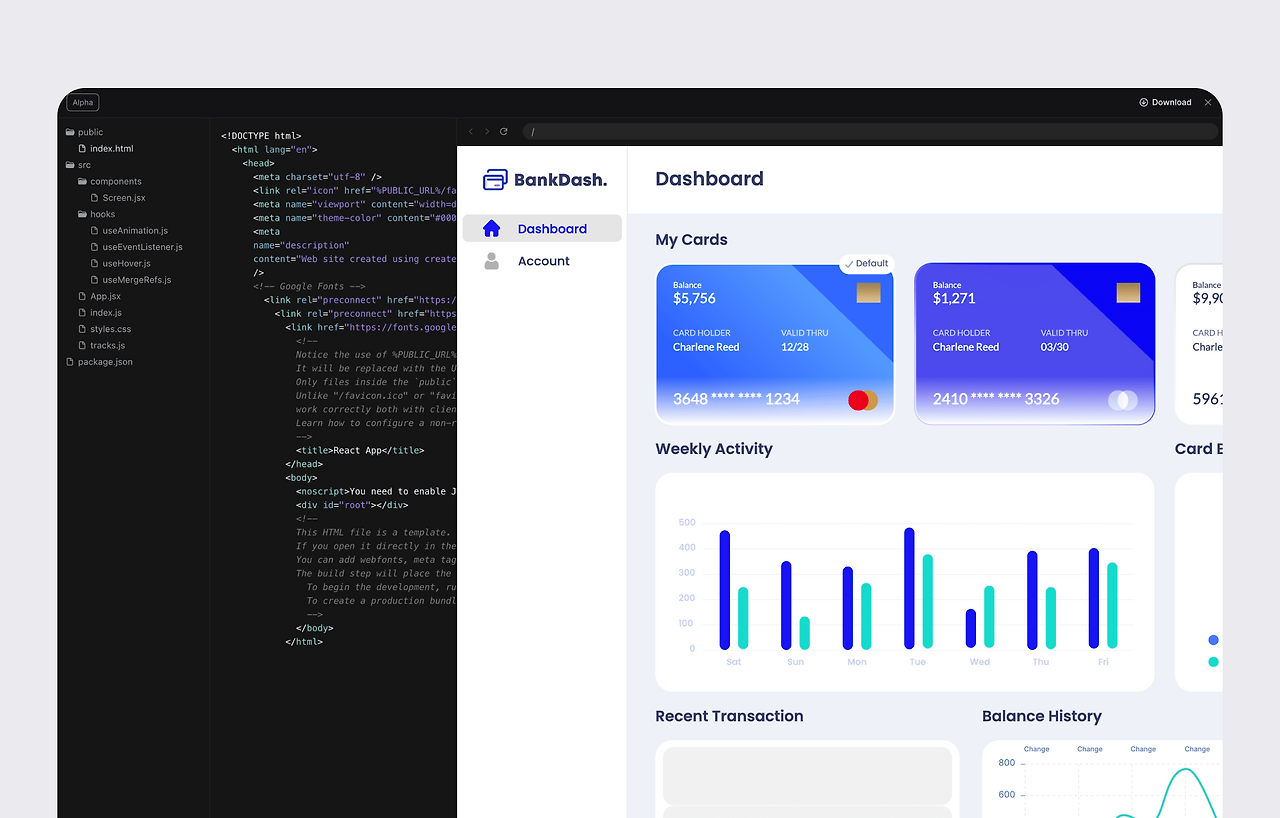Image resolution: width=1280 pixels, height=818 pixels.
Task: Click the "Balance History" heading
Action: (1042, 716)
